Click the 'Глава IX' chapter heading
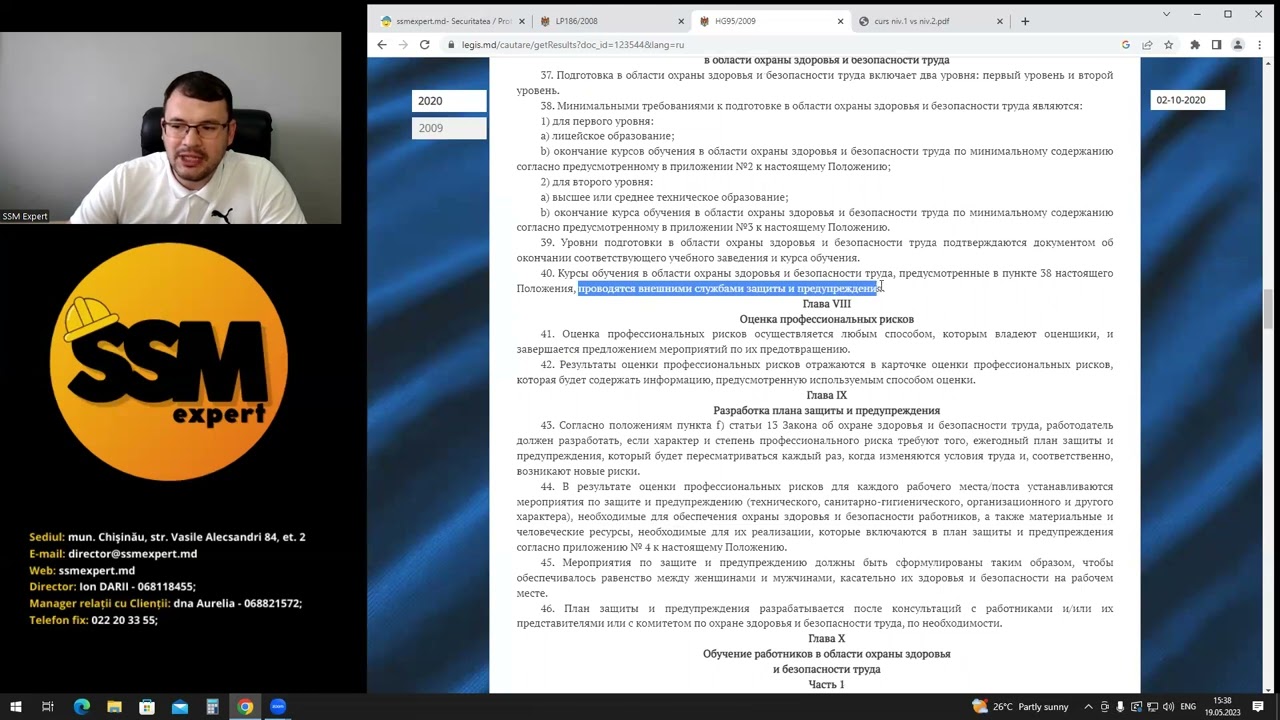1280x720 pixels. pos(826,395)
